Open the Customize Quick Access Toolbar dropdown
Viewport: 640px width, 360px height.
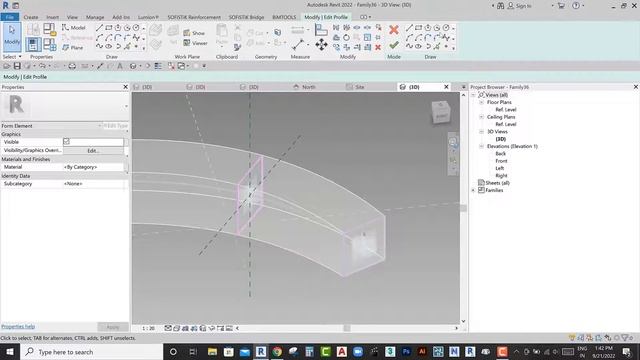click(x=204, y=66)
